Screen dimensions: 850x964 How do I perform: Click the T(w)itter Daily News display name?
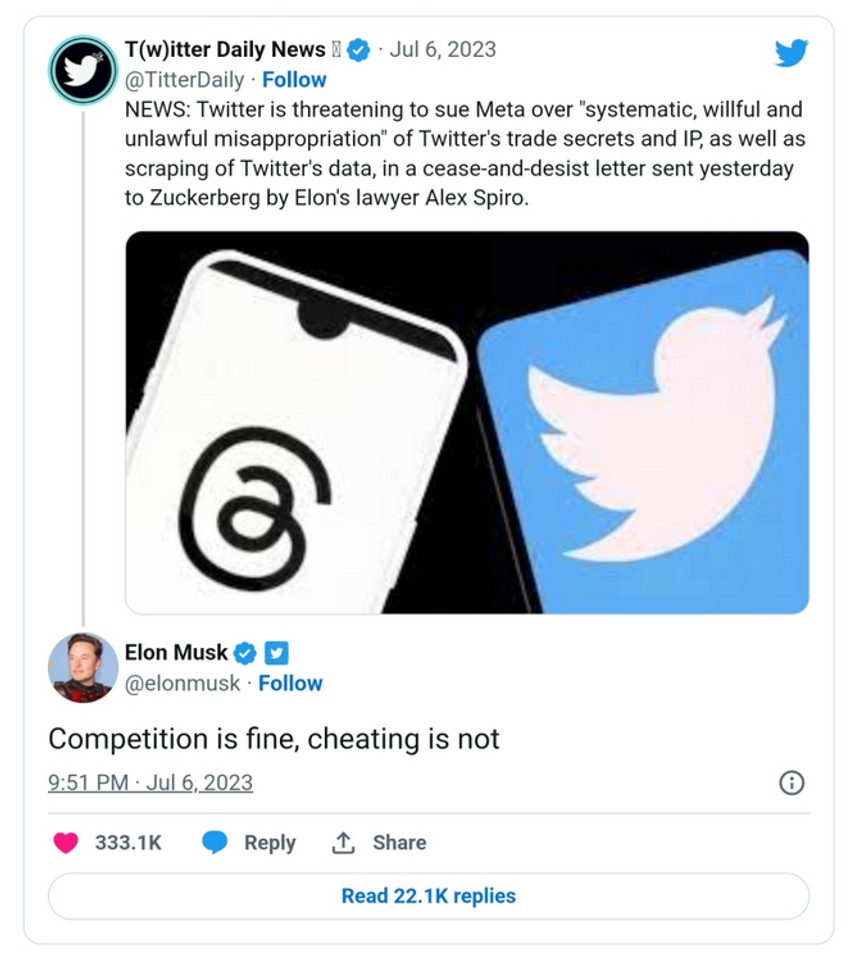pyautogui.click(x=225, y=50)
